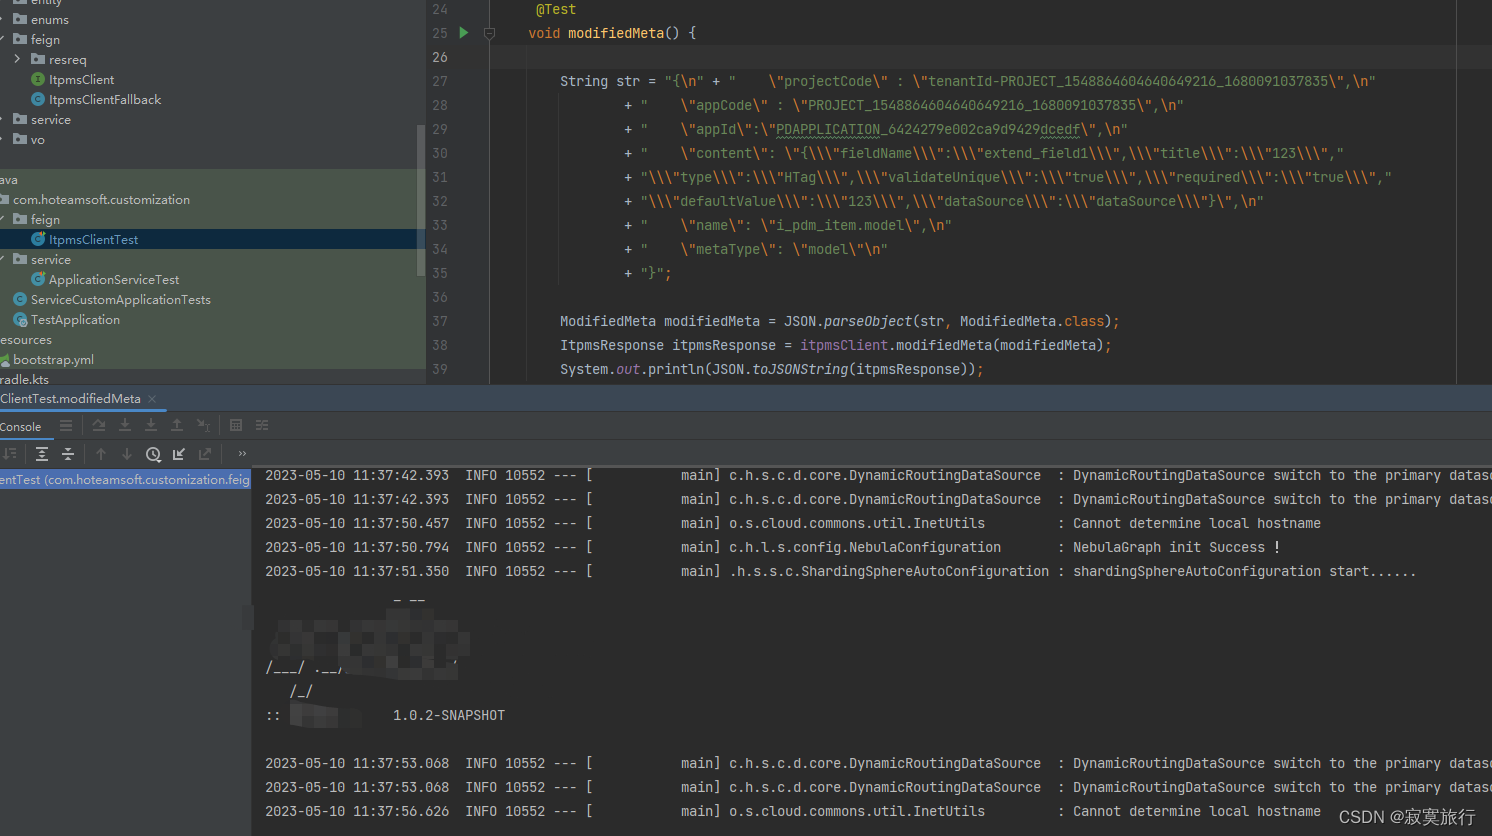The image size is (1492, 836).
Task: Click the Run to Cursor icon
Action: click(203, 425)
